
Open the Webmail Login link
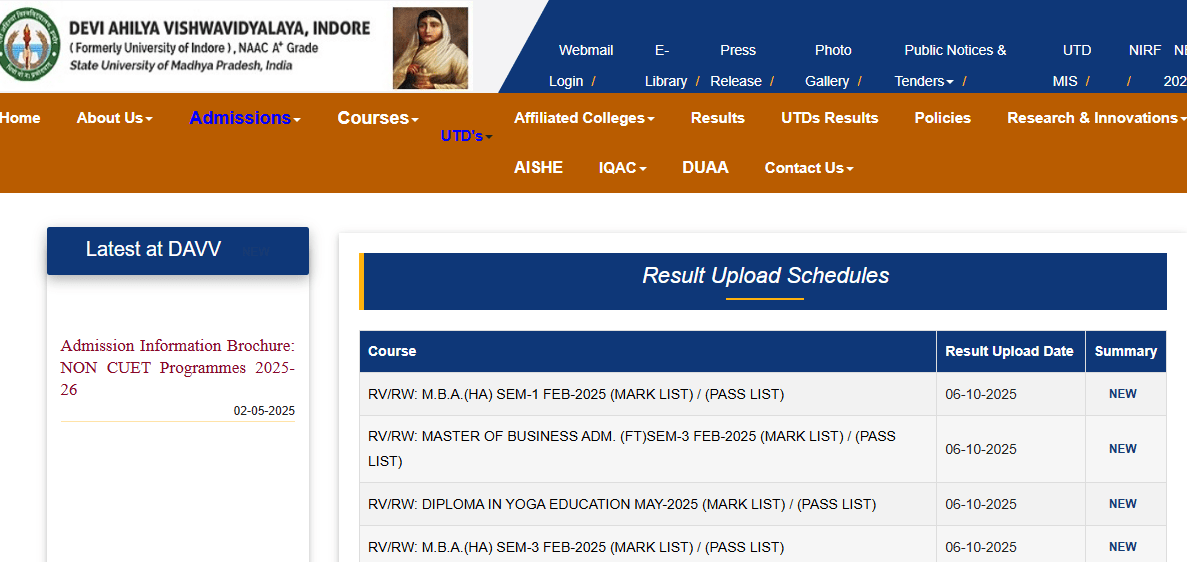(585, 65)
